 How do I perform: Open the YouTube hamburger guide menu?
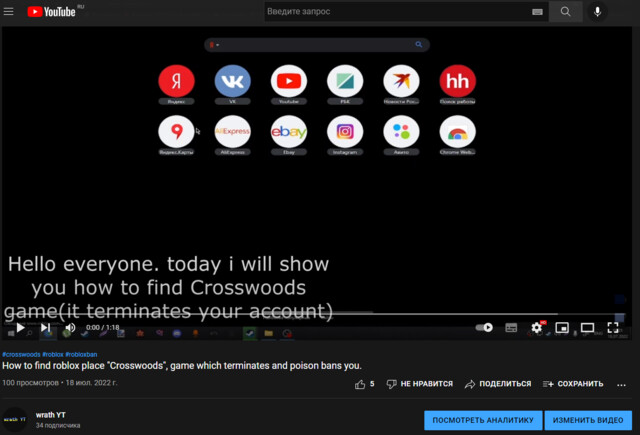click(x=9, y=11)
